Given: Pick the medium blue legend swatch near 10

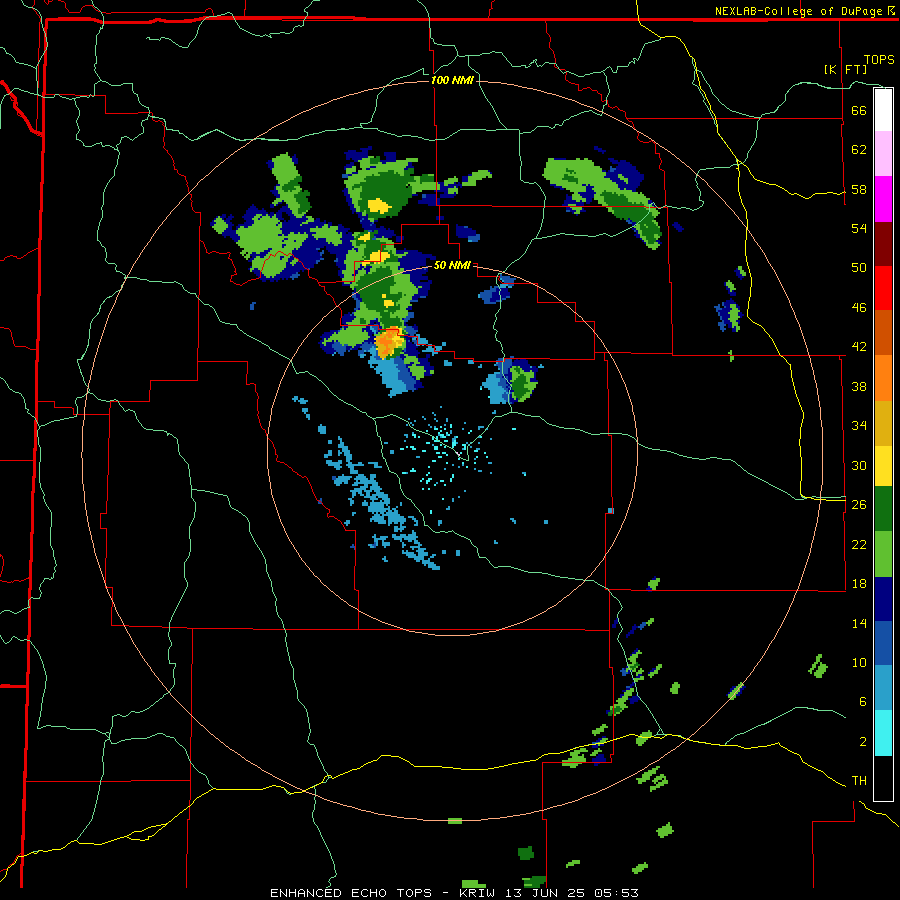Looking at the screenshot, I should 883,643.
